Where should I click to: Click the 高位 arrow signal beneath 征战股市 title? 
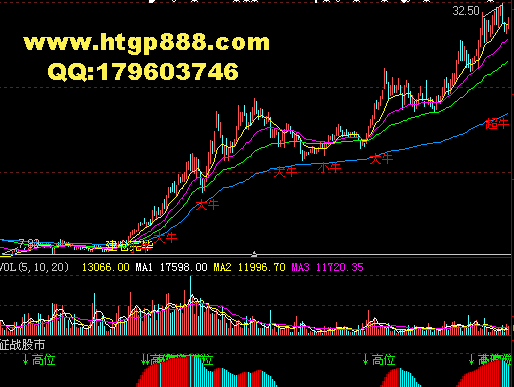click(39, 360)
